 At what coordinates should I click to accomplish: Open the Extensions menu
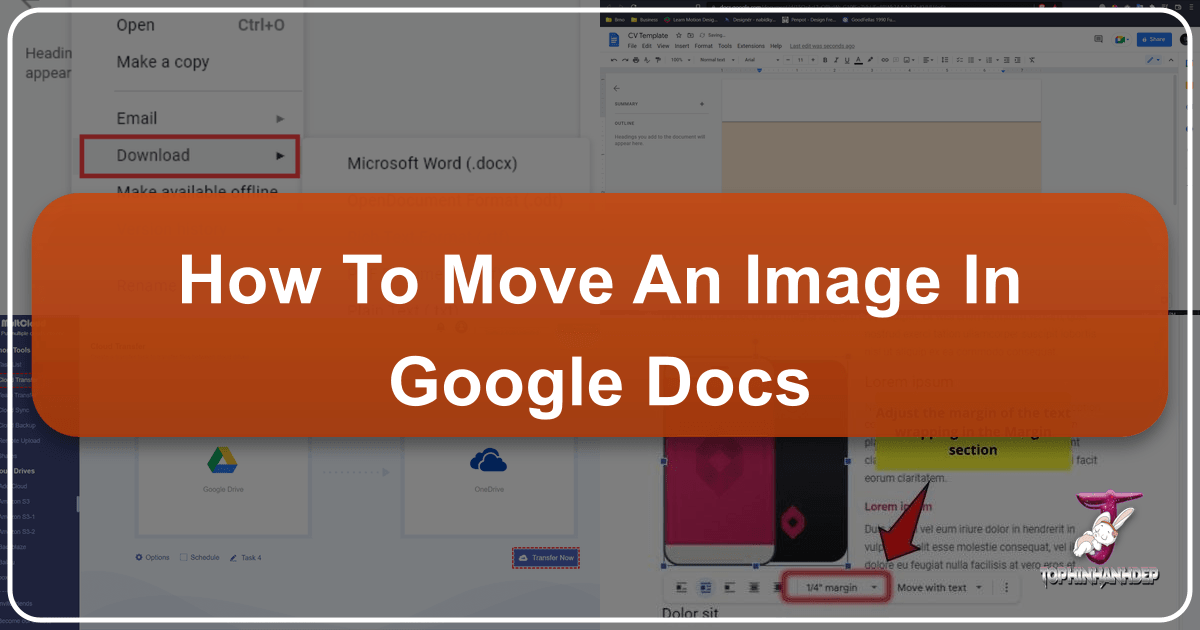(751, 46)
